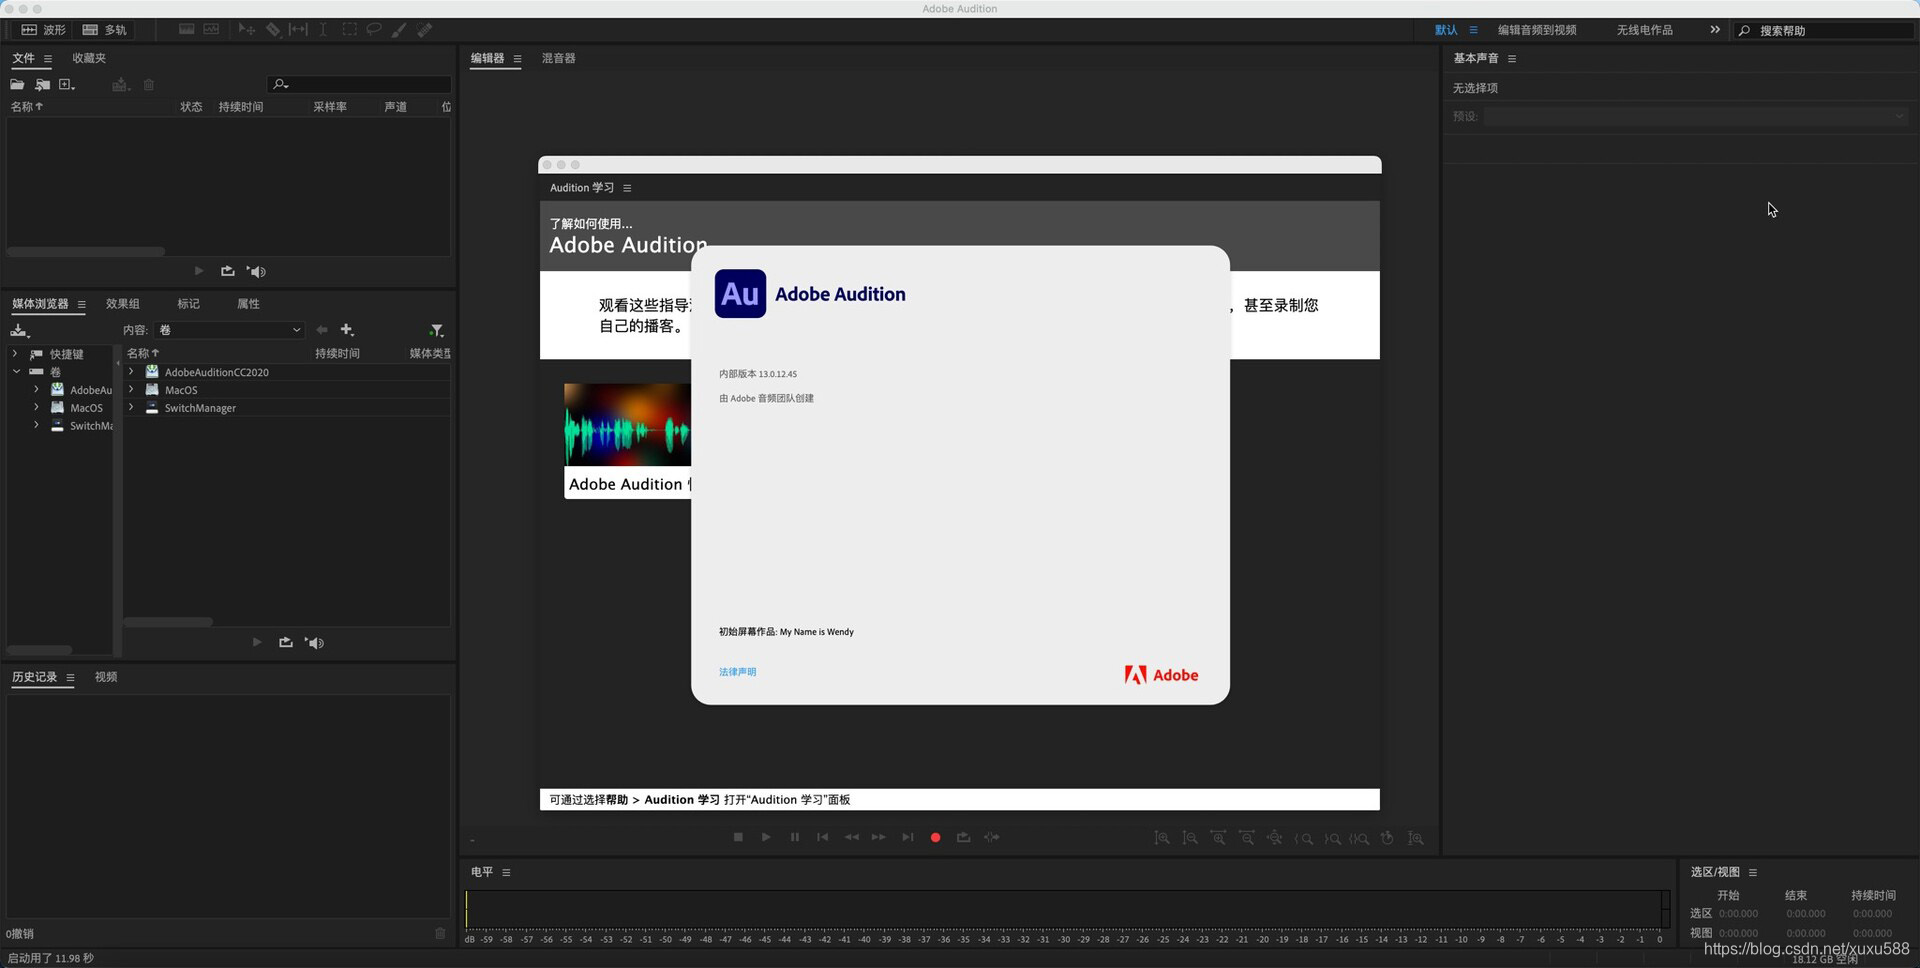The width and height of the screenshot is (1920, 968).
Task: Select the 编辑音频到视频 workspace
Action: tap(1537, 30)
